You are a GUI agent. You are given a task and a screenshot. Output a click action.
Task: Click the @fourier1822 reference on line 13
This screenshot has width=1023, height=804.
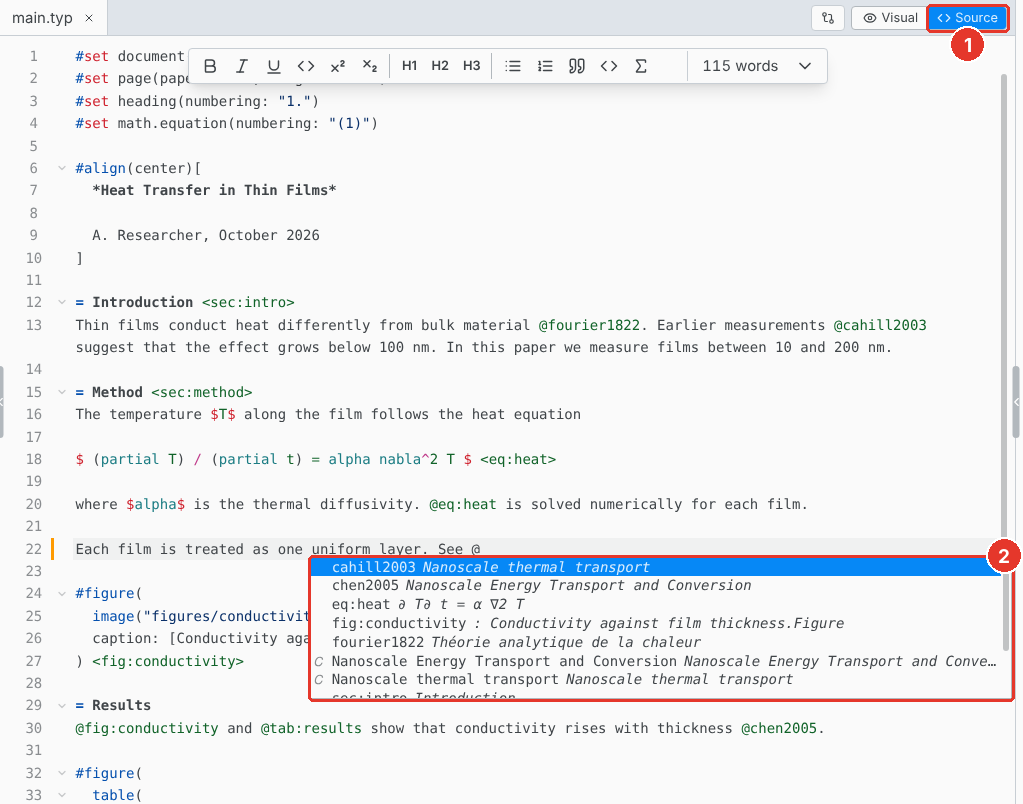click(x=589, y=325)
